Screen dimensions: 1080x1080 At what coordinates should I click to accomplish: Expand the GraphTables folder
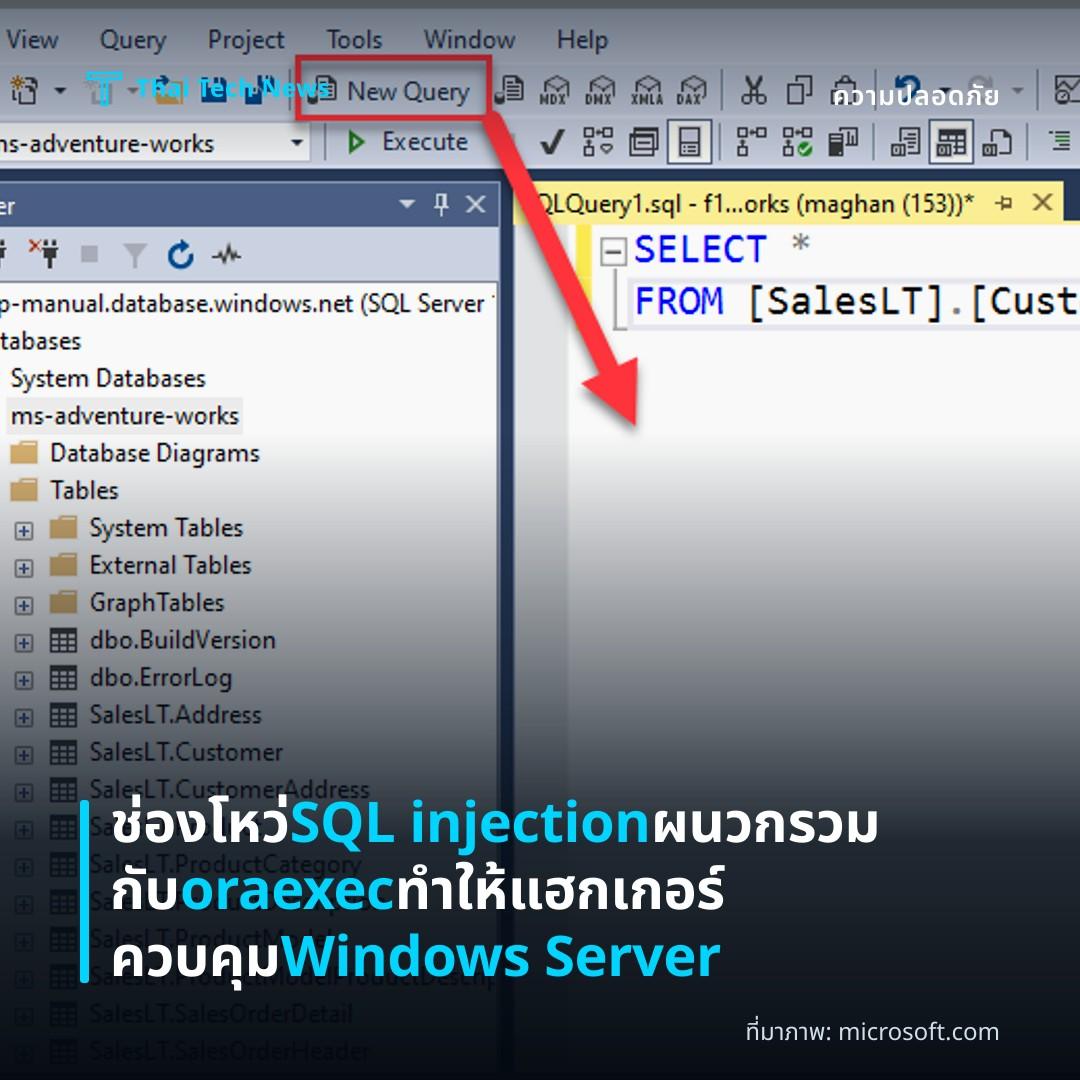point(23,605)
